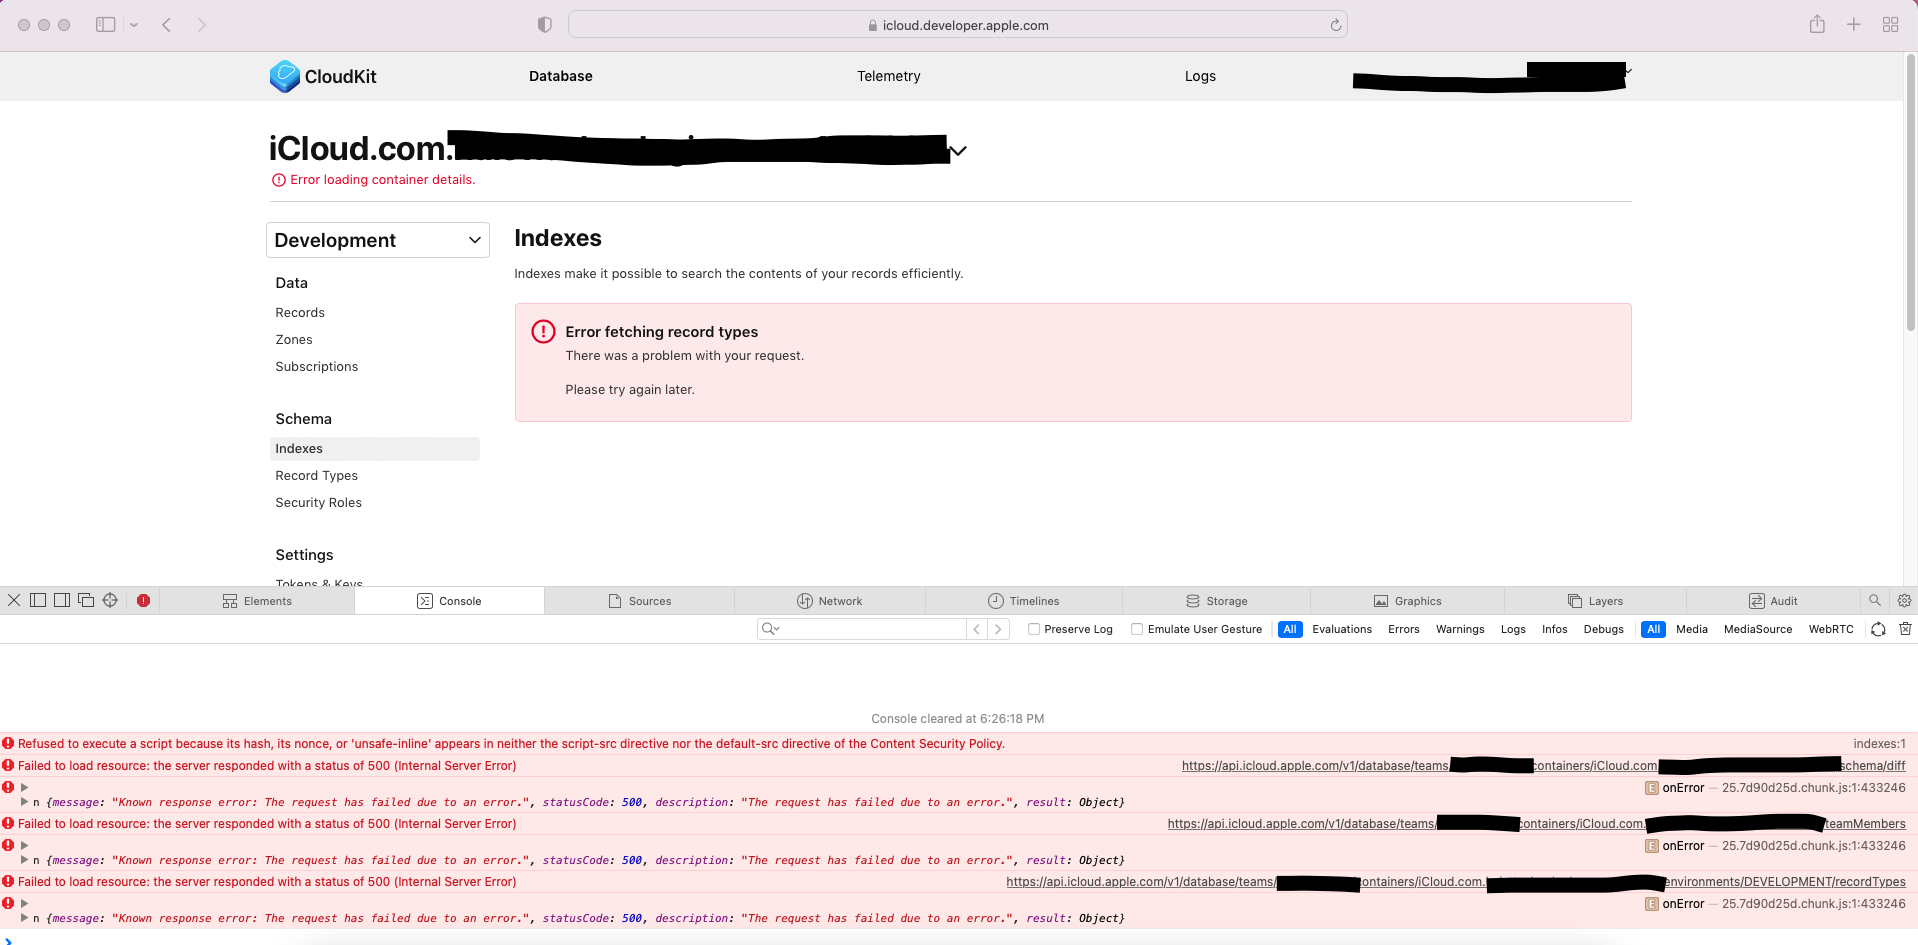1918x945 pixels.
Task: Switch to the Elements inspector tab
Action: tap(257, 601)
